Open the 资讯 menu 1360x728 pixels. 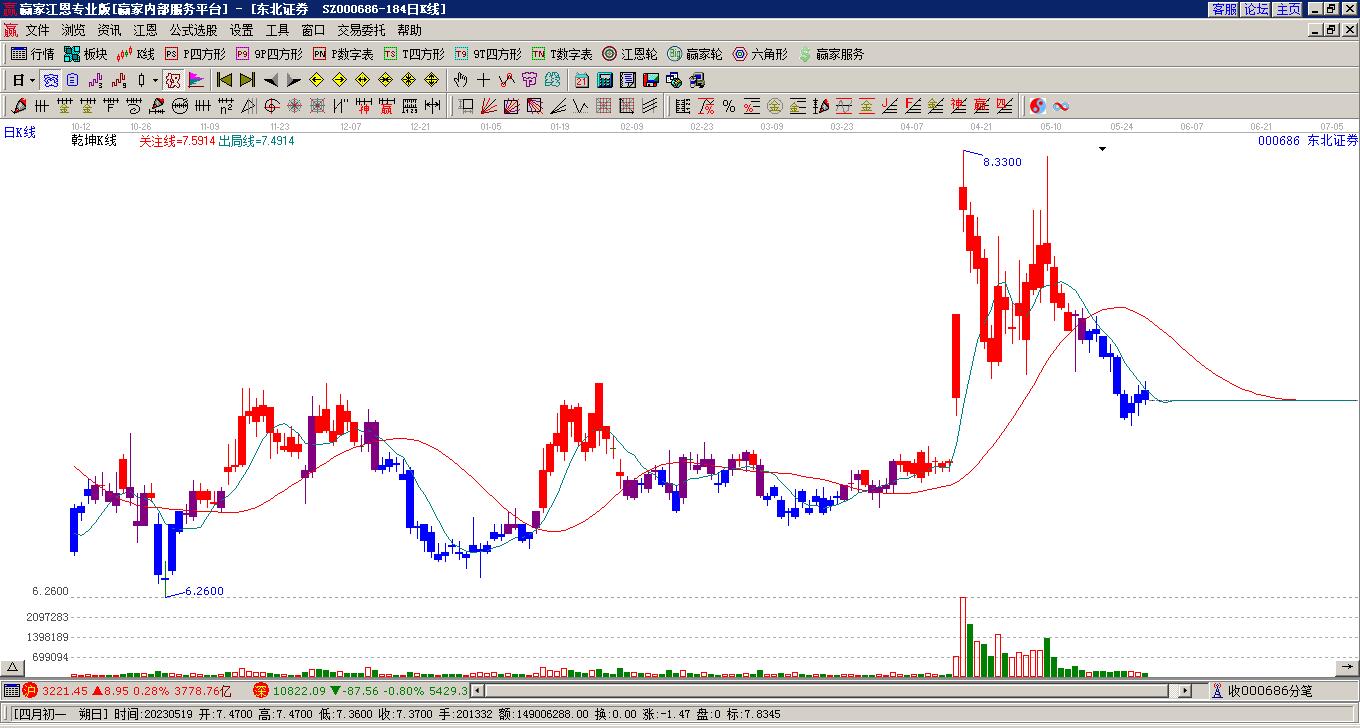(109, 30)
